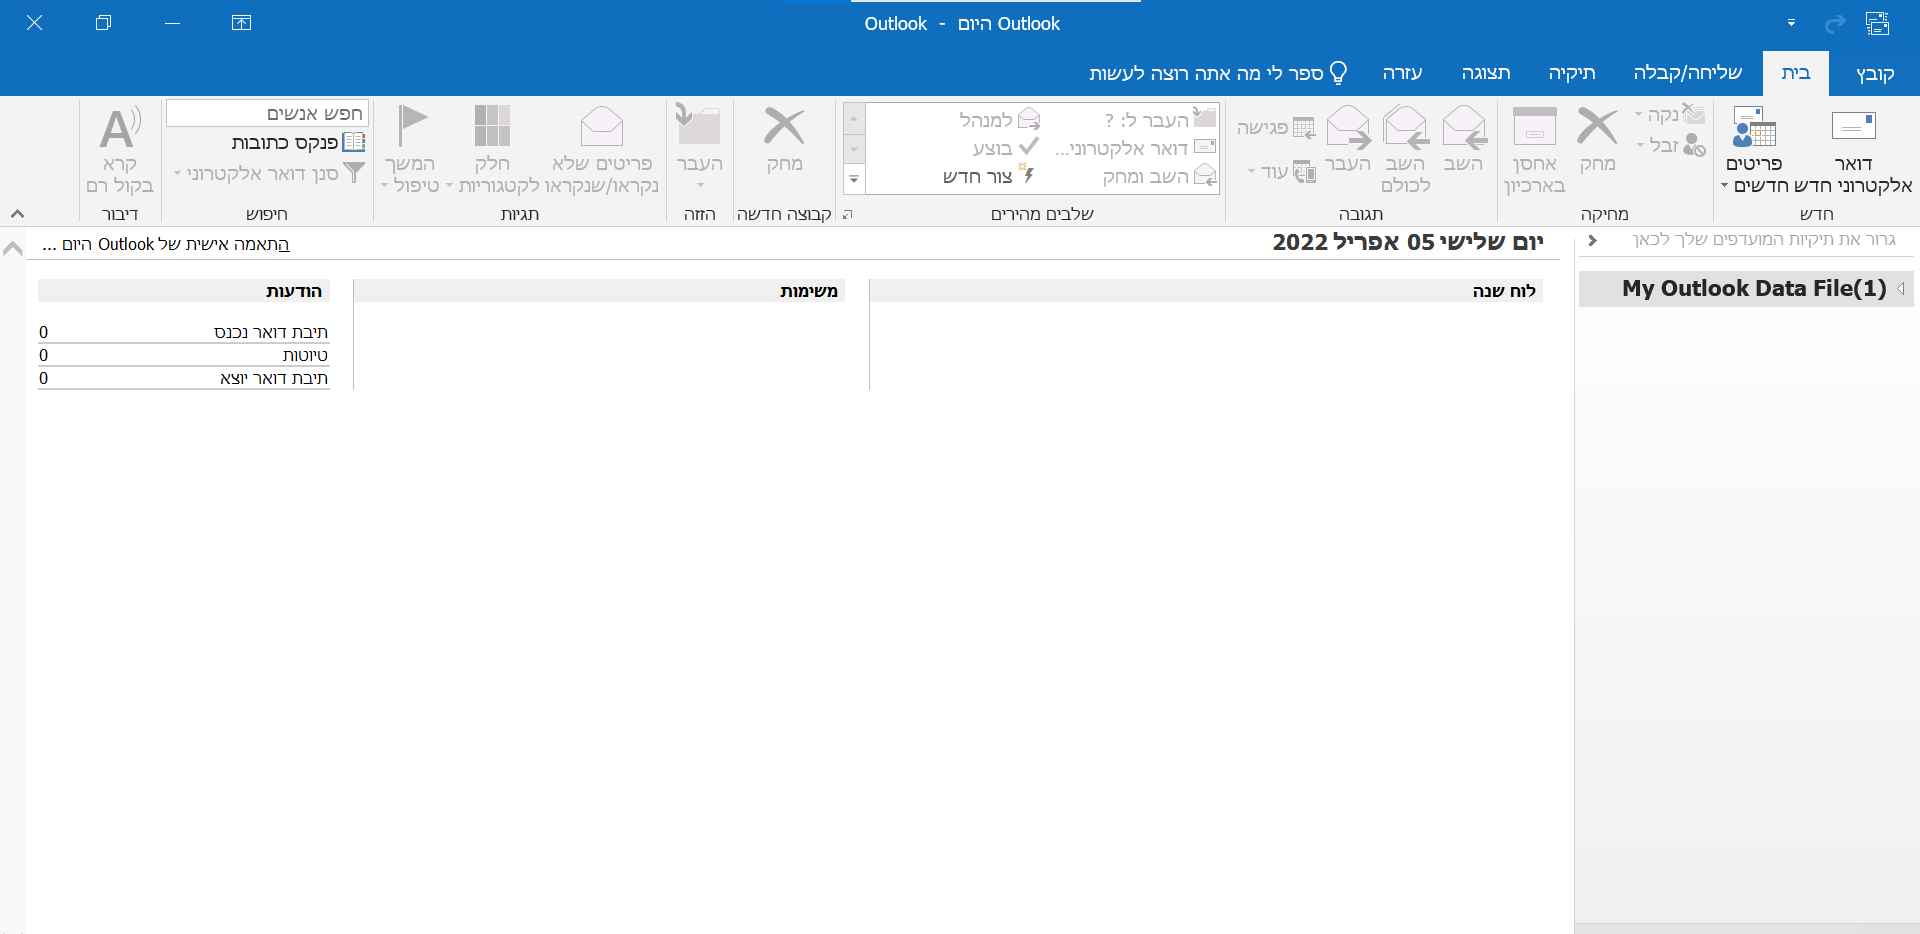Viewport: 1920px width, 934px height.
Task: Open the נקה clean up dropdown
Action: [1669, 114]
